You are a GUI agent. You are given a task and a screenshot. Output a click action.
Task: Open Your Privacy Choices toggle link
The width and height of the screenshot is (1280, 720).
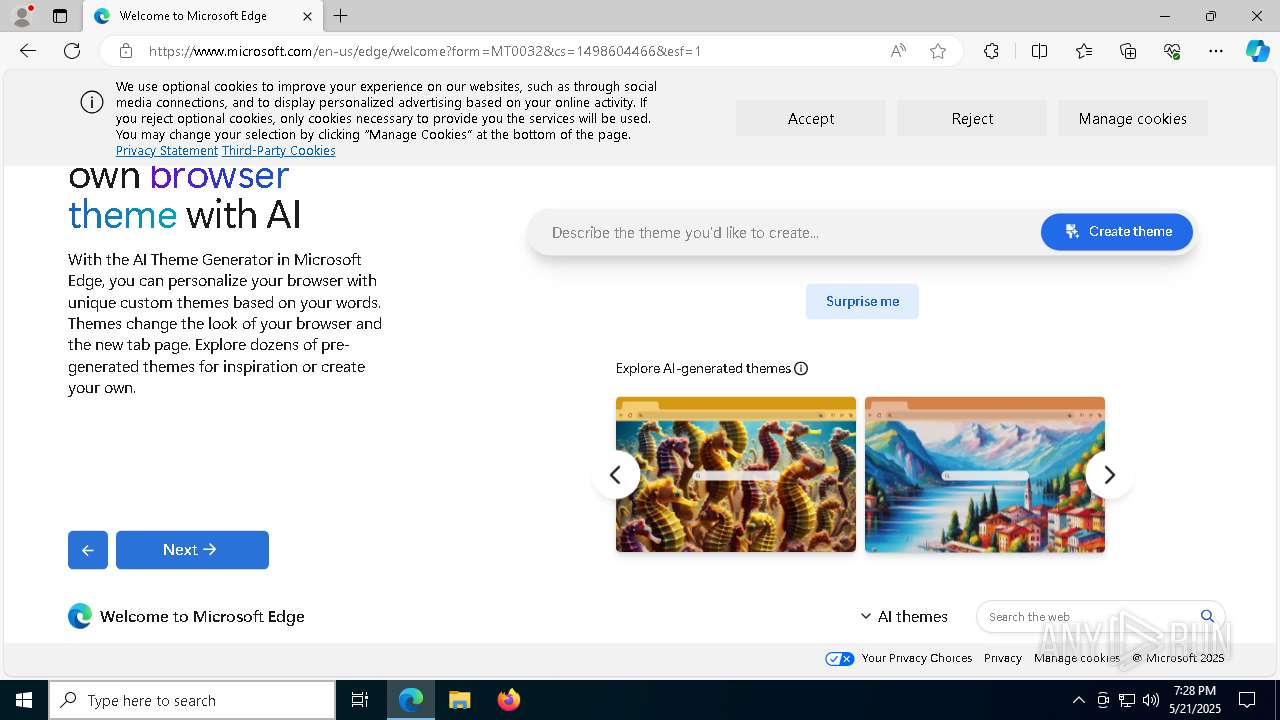point(898,658)
